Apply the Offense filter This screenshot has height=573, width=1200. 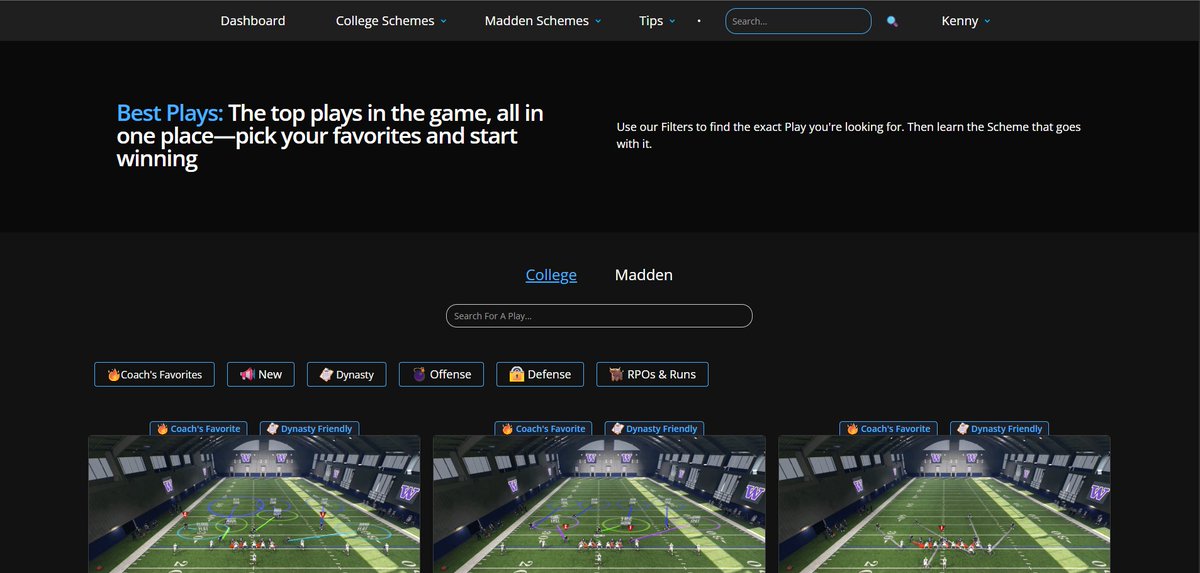pos(441,374)
